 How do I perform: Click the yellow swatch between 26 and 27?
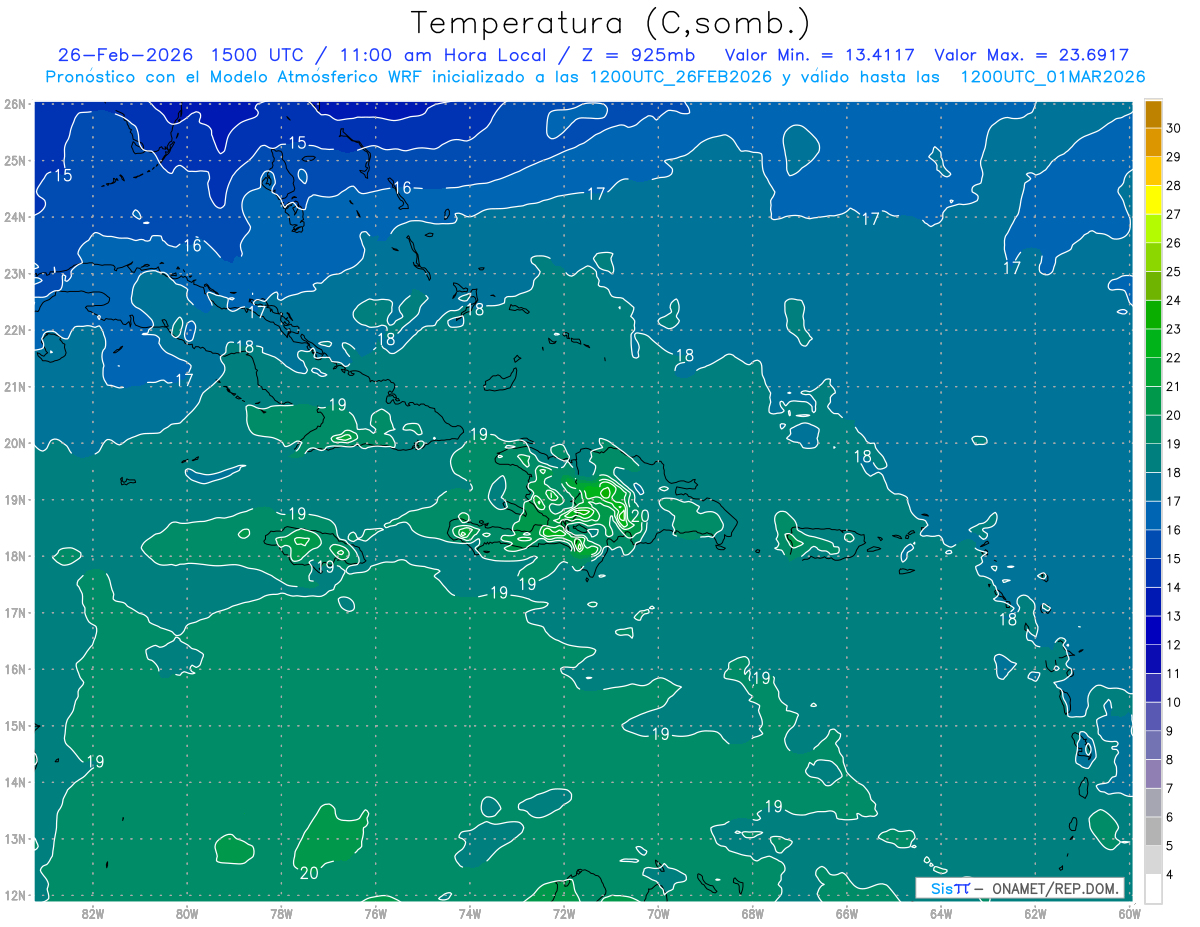click(x=1153, y=200)
